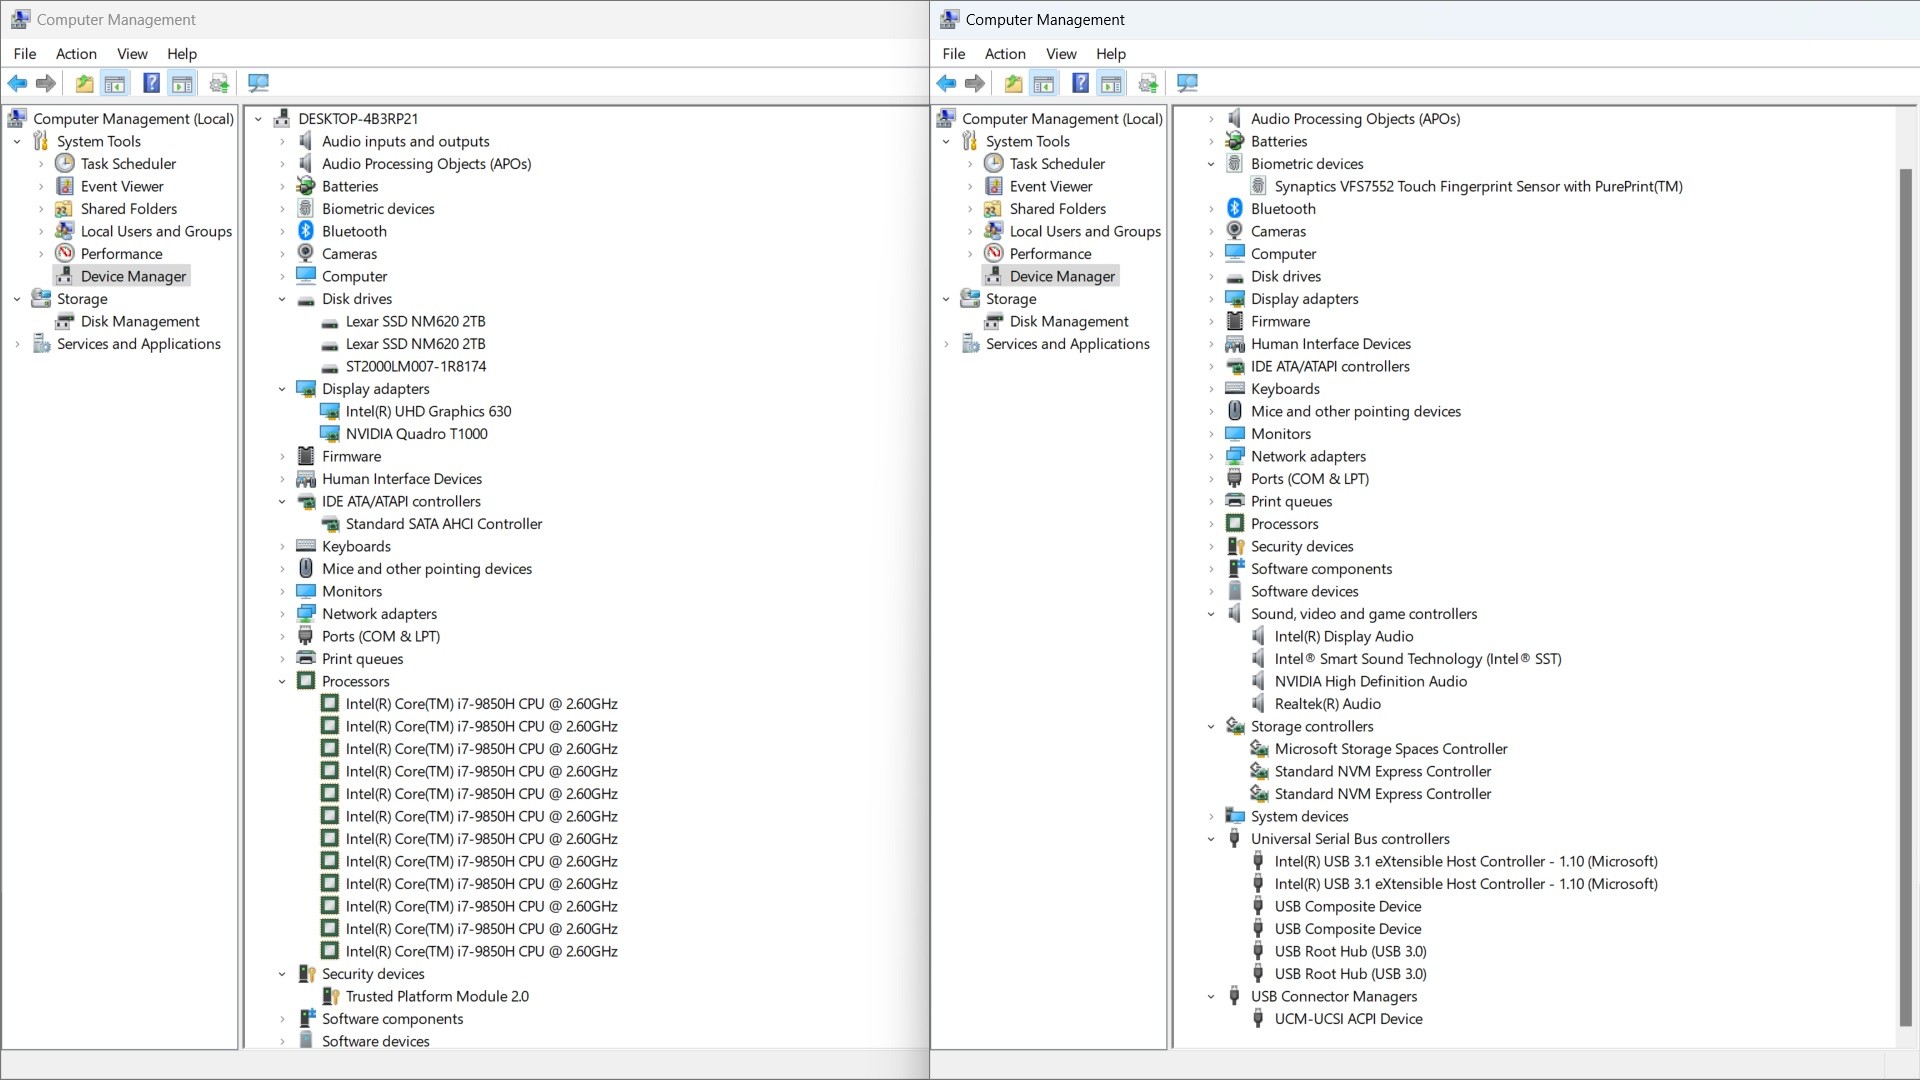Click Monitors icon in right window list
Screen dimensions: 1920x1080
(1235, 433)
